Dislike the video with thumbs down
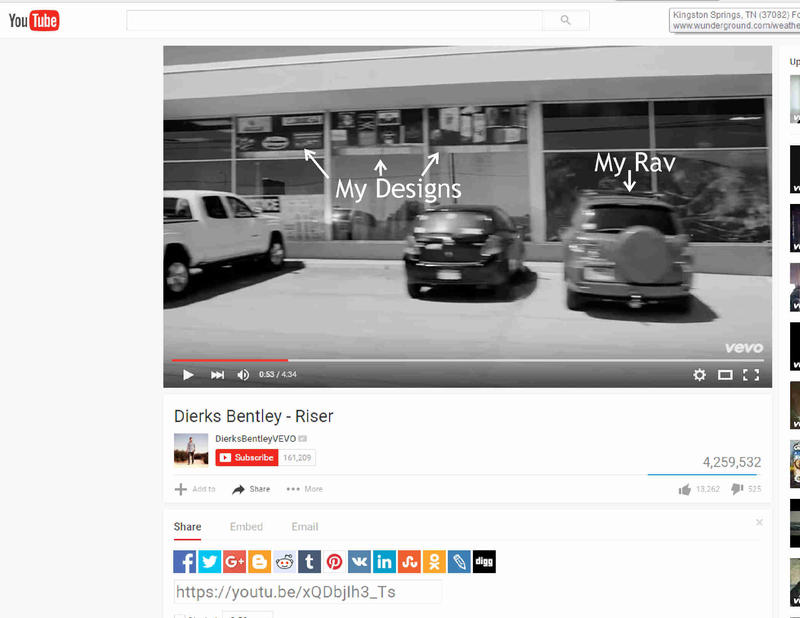This screenshot has height=618, width=800. point(746,489)
